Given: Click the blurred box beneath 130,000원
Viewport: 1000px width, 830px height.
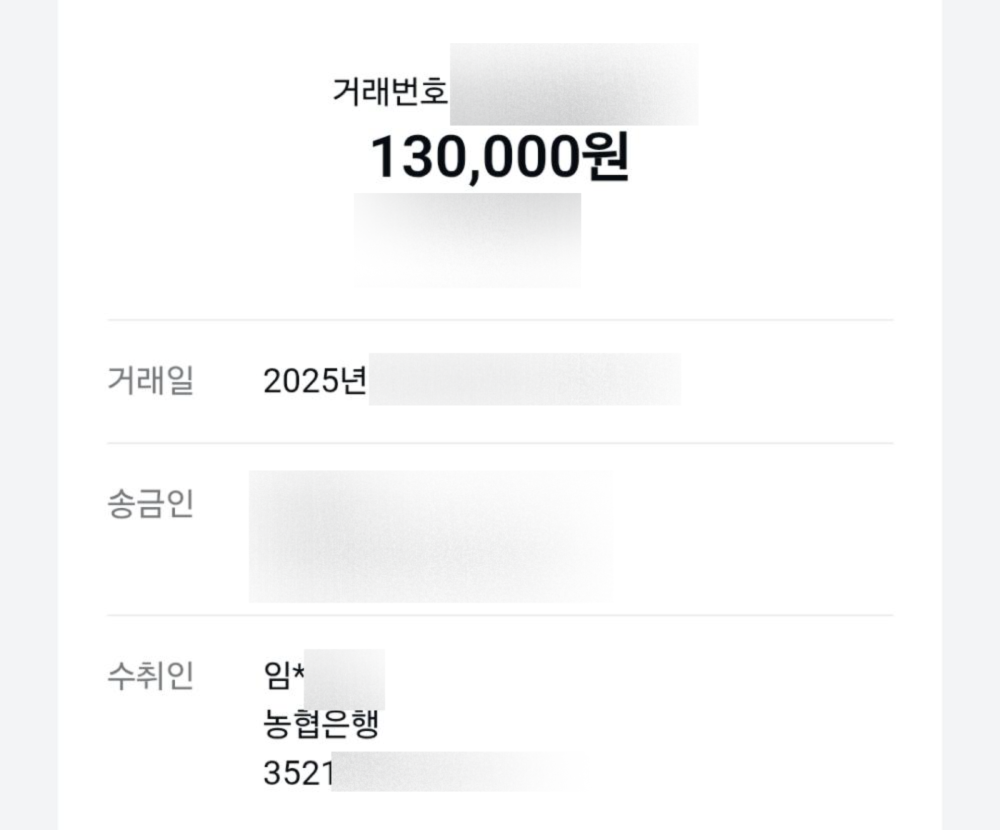Looking at the screenshot, I should click(467, 240).
